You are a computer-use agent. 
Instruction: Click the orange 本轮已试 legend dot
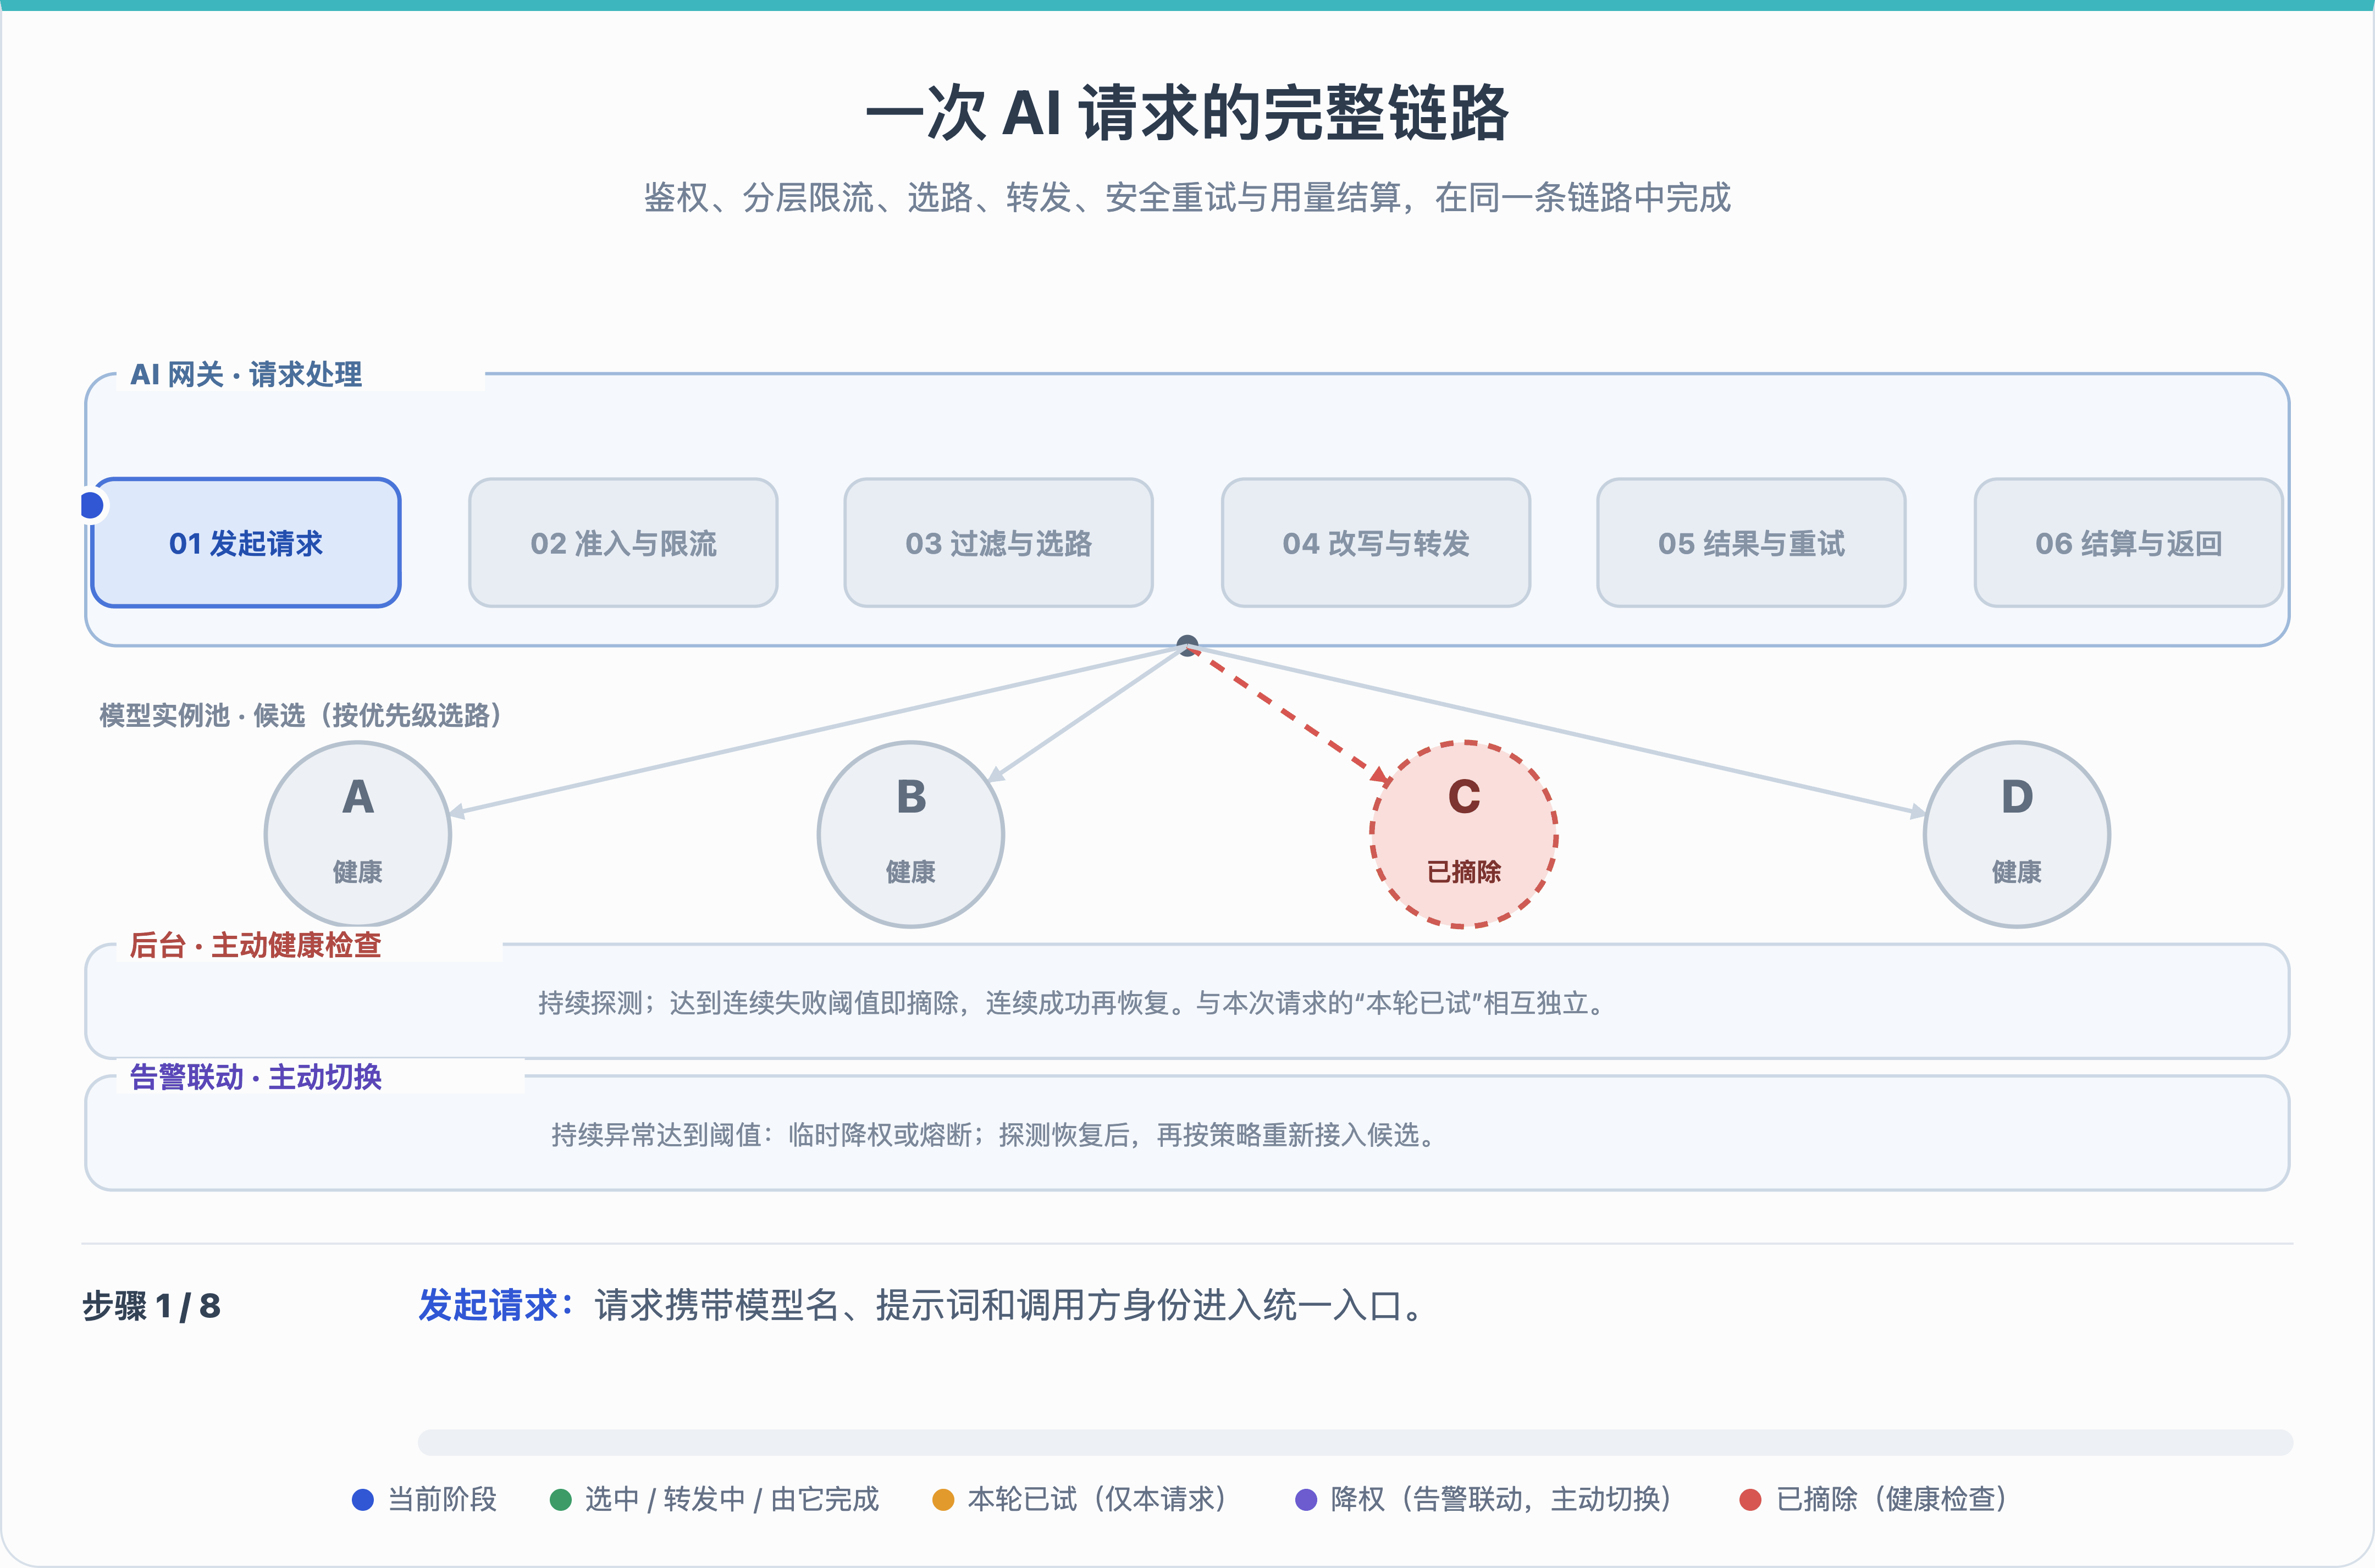click(943, 1499)
